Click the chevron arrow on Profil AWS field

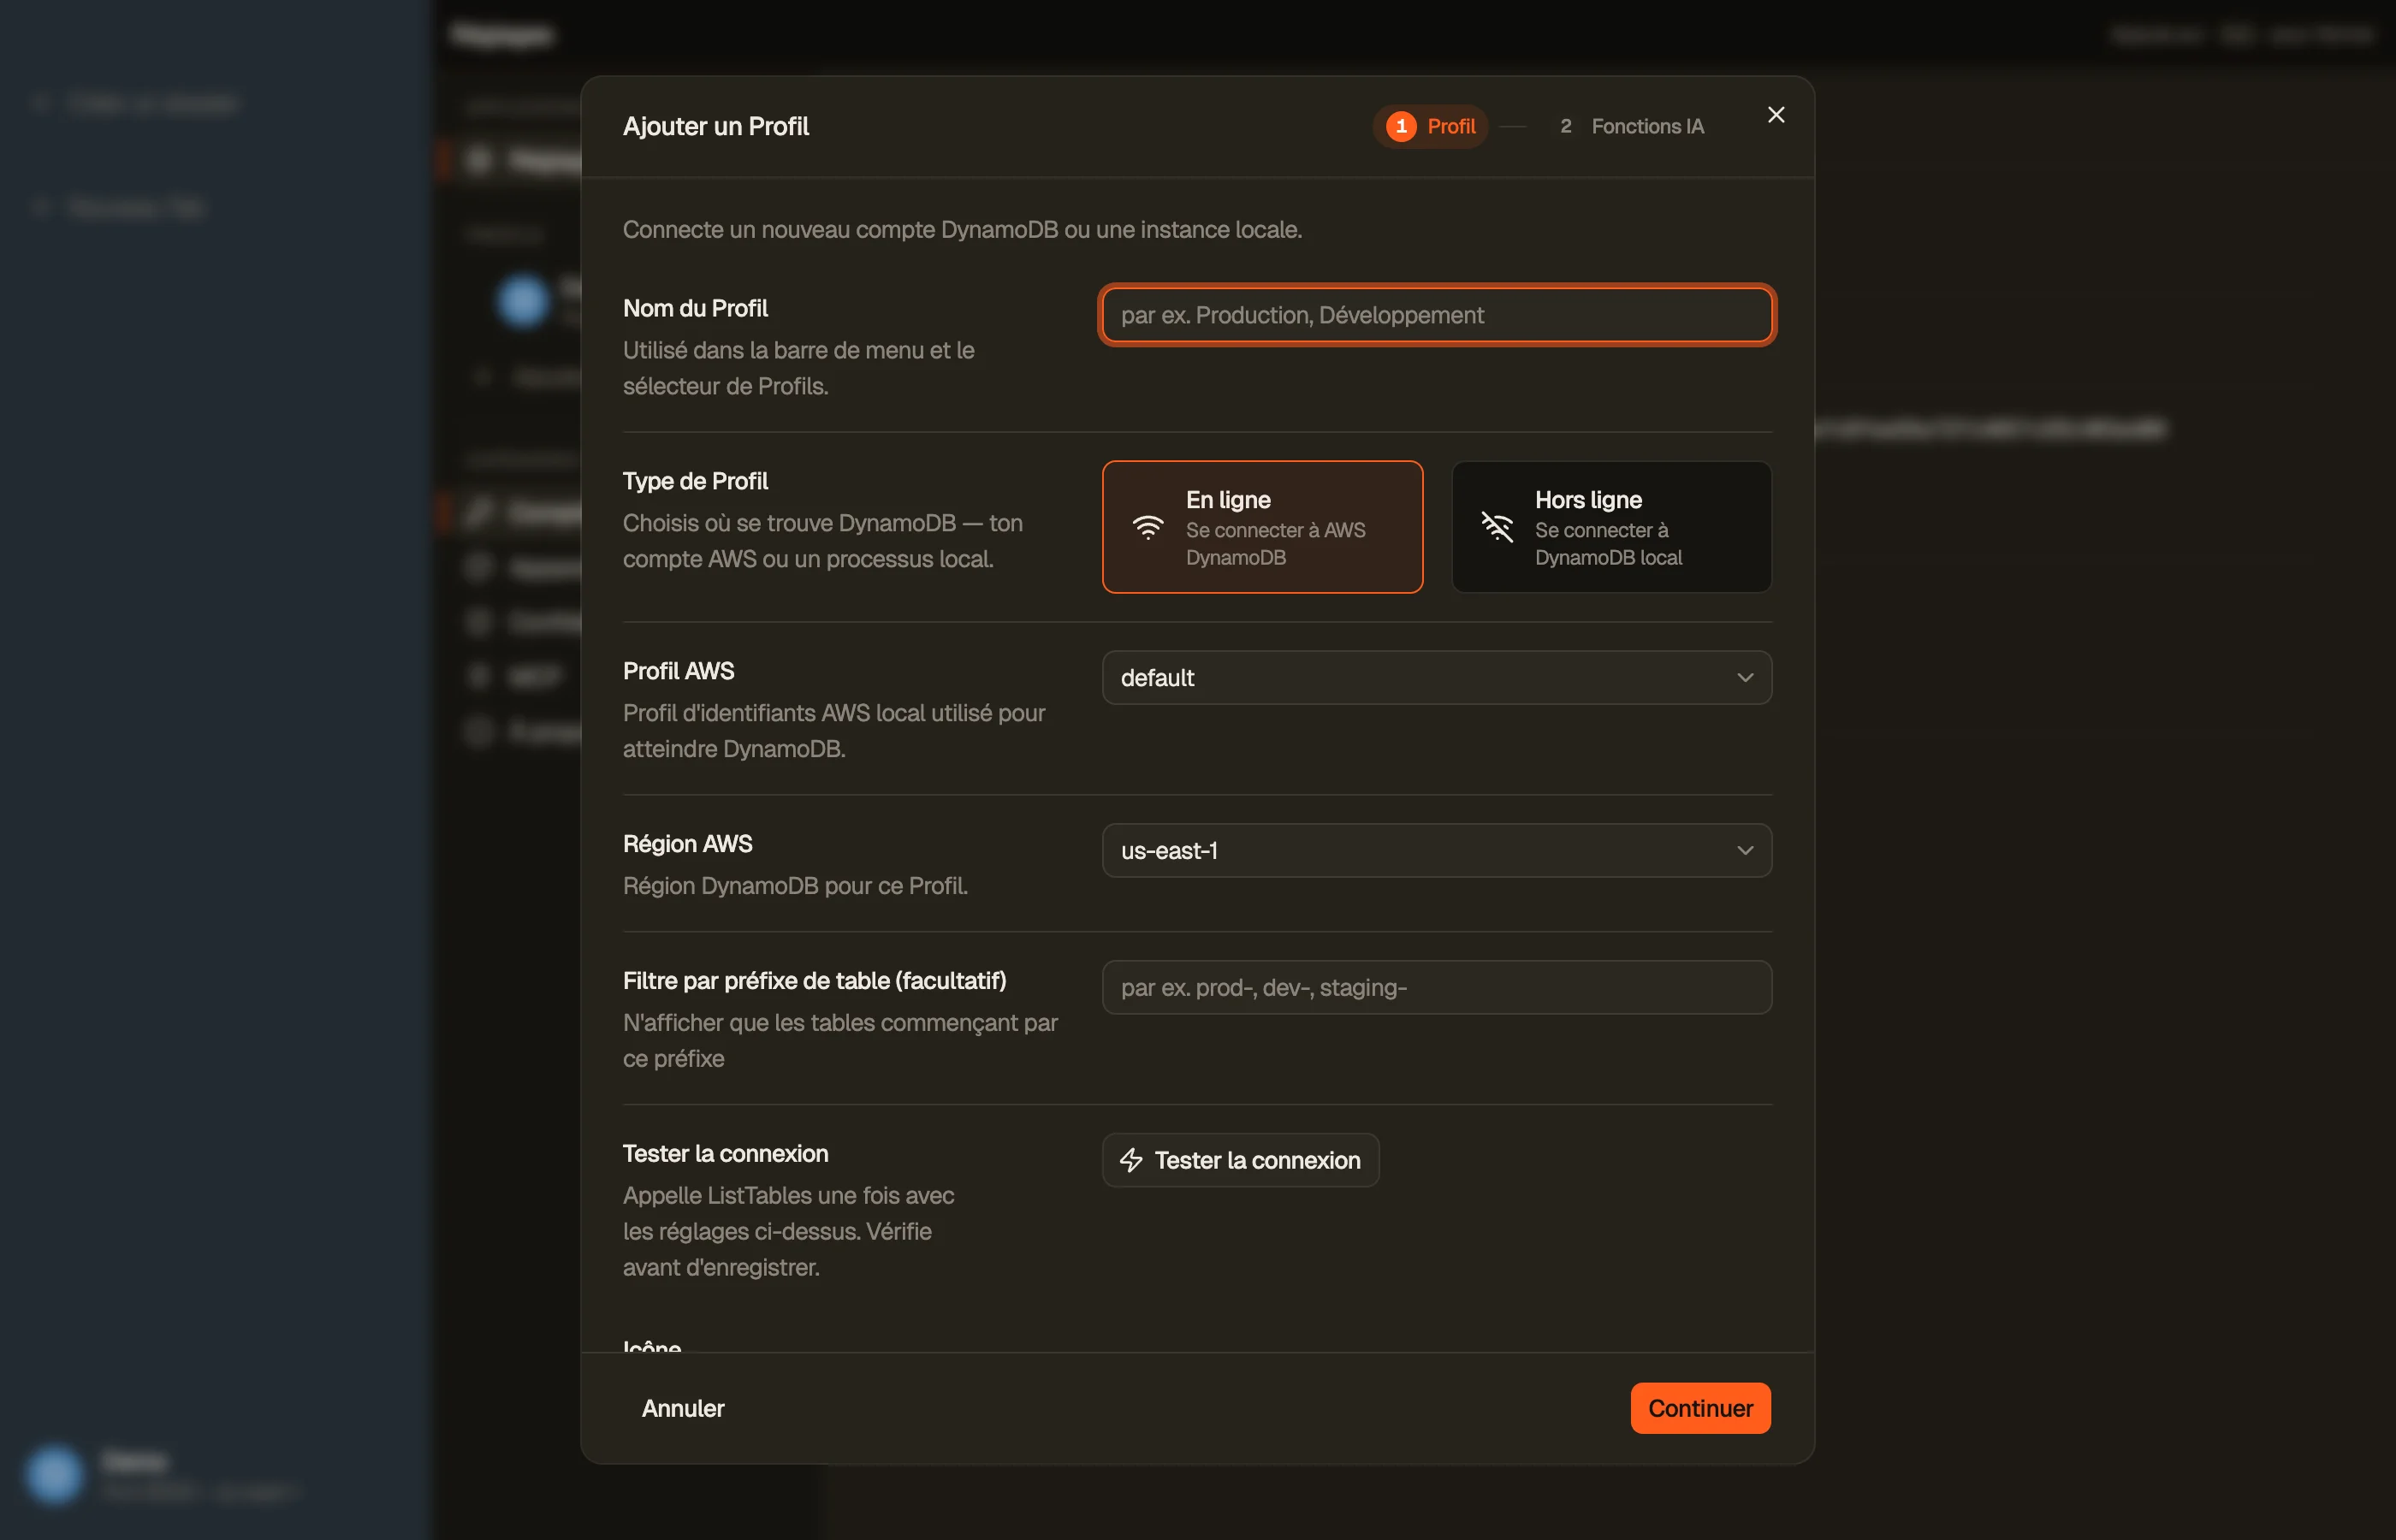click(x=1745, y=678)
